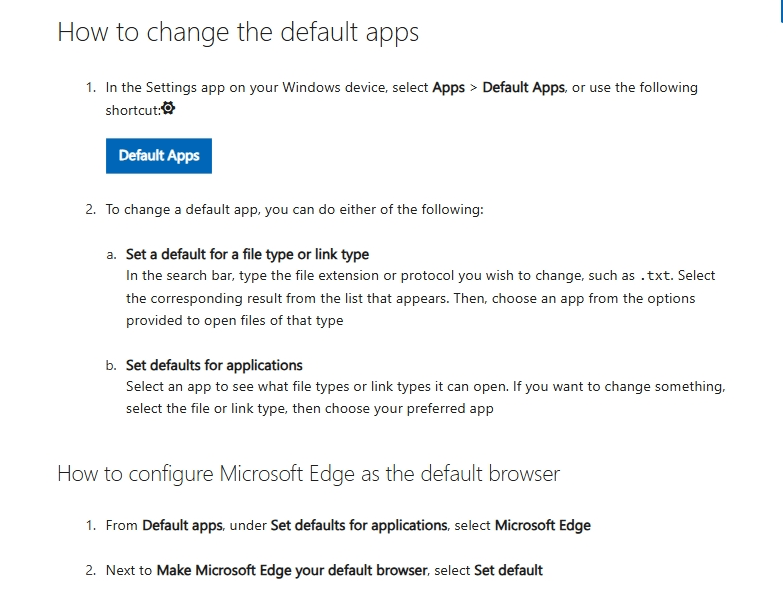Click bold "Set default" in the final step

pos(508,570)
